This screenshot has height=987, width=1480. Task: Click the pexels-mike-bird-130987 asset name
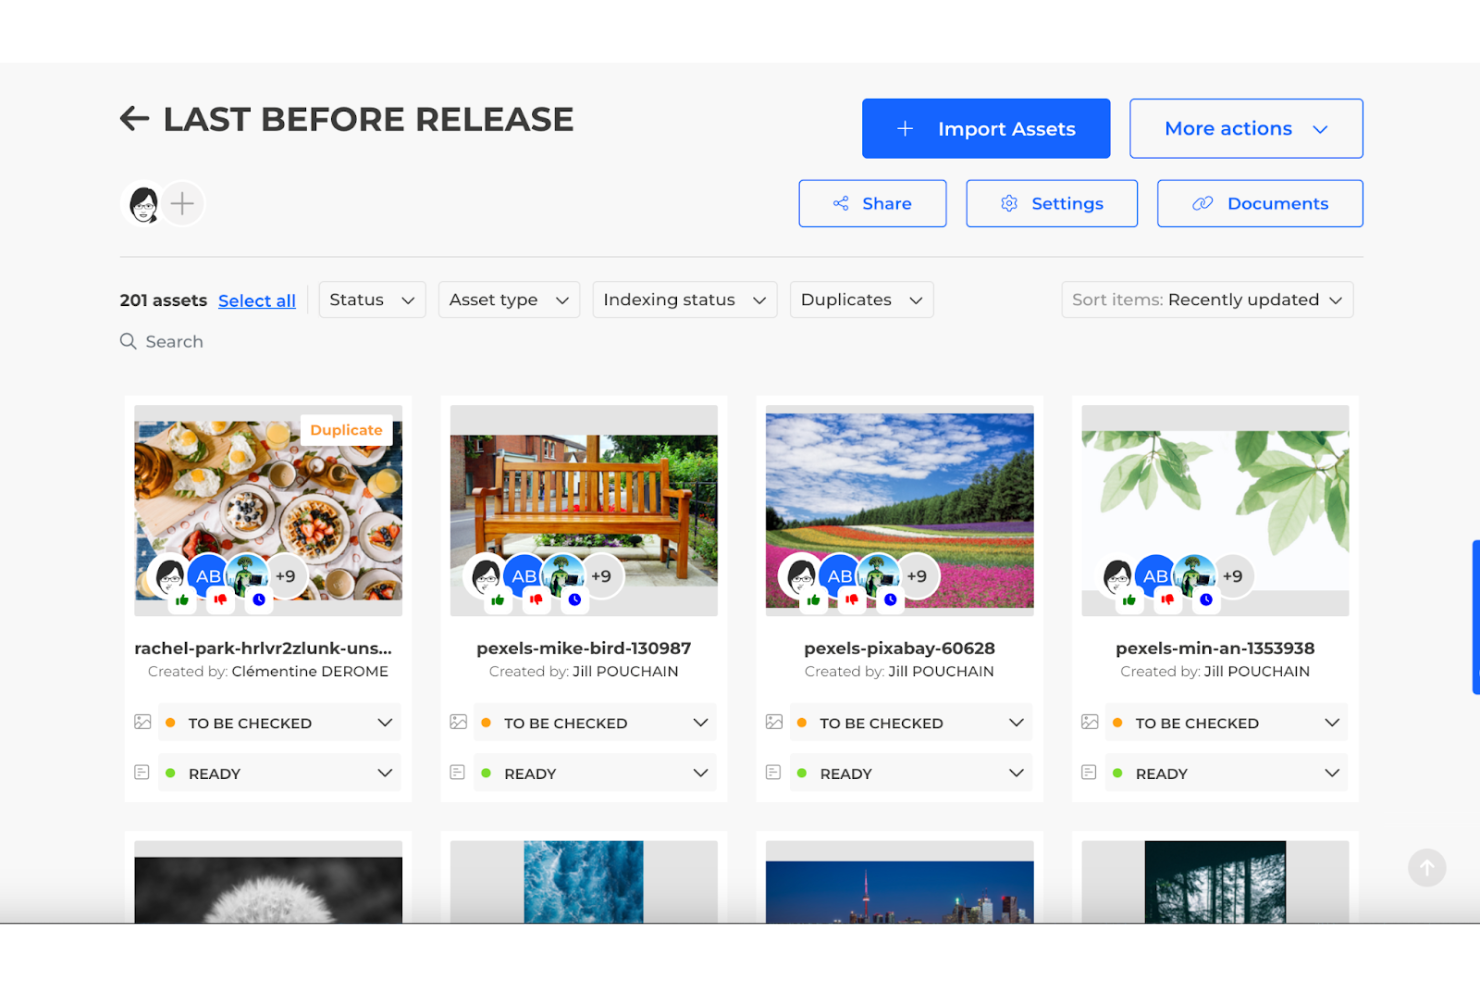click(x=584, y=648)
